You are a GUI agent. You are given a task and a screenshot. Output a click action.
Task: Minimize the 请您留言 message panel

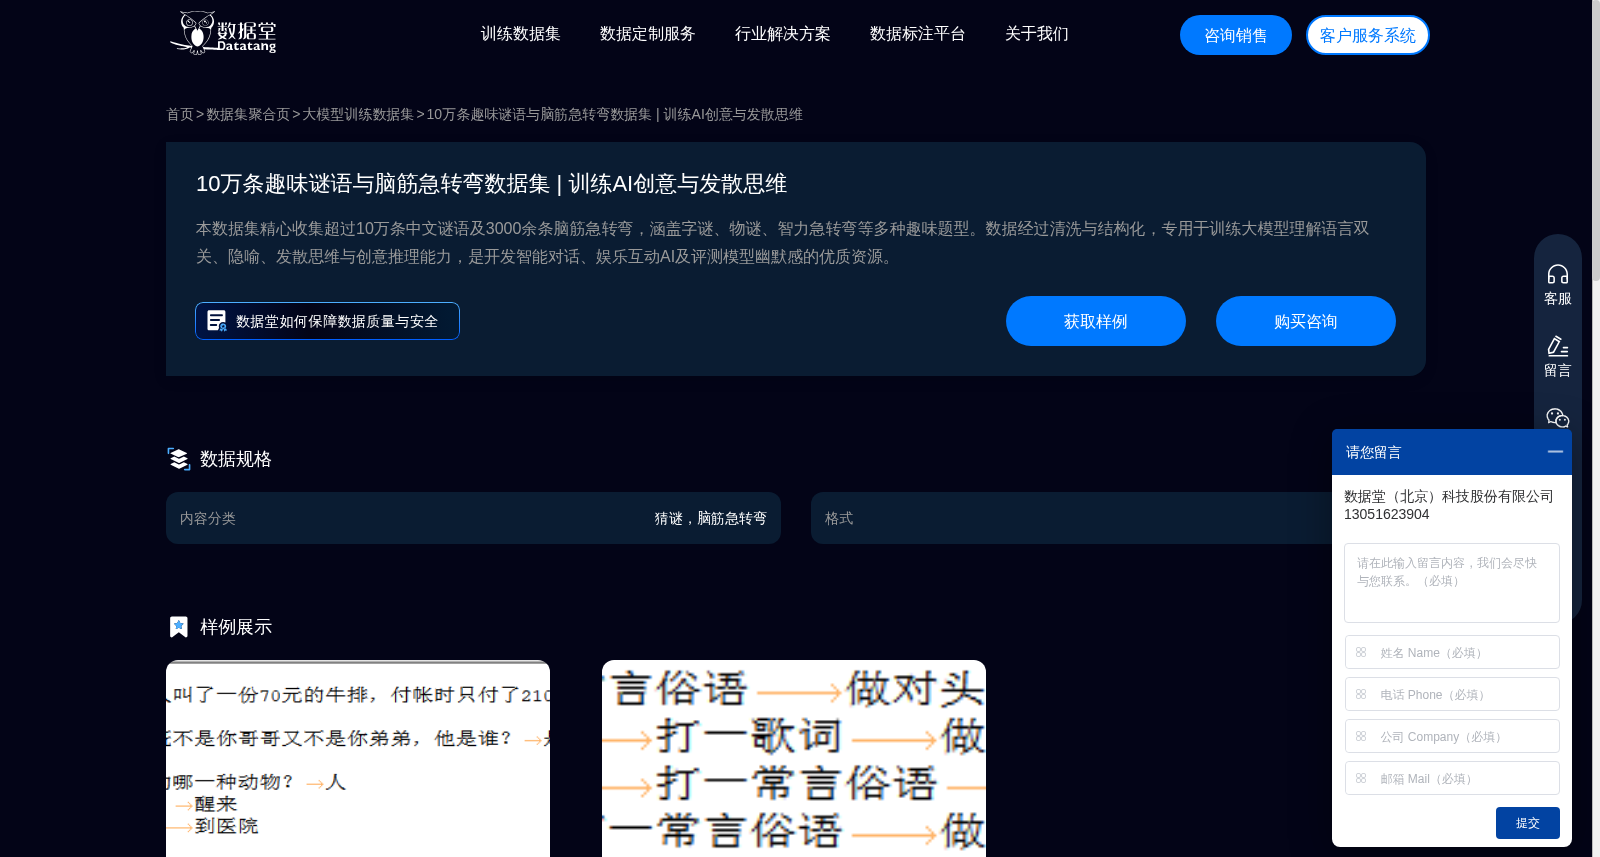tap(1555, 452)
